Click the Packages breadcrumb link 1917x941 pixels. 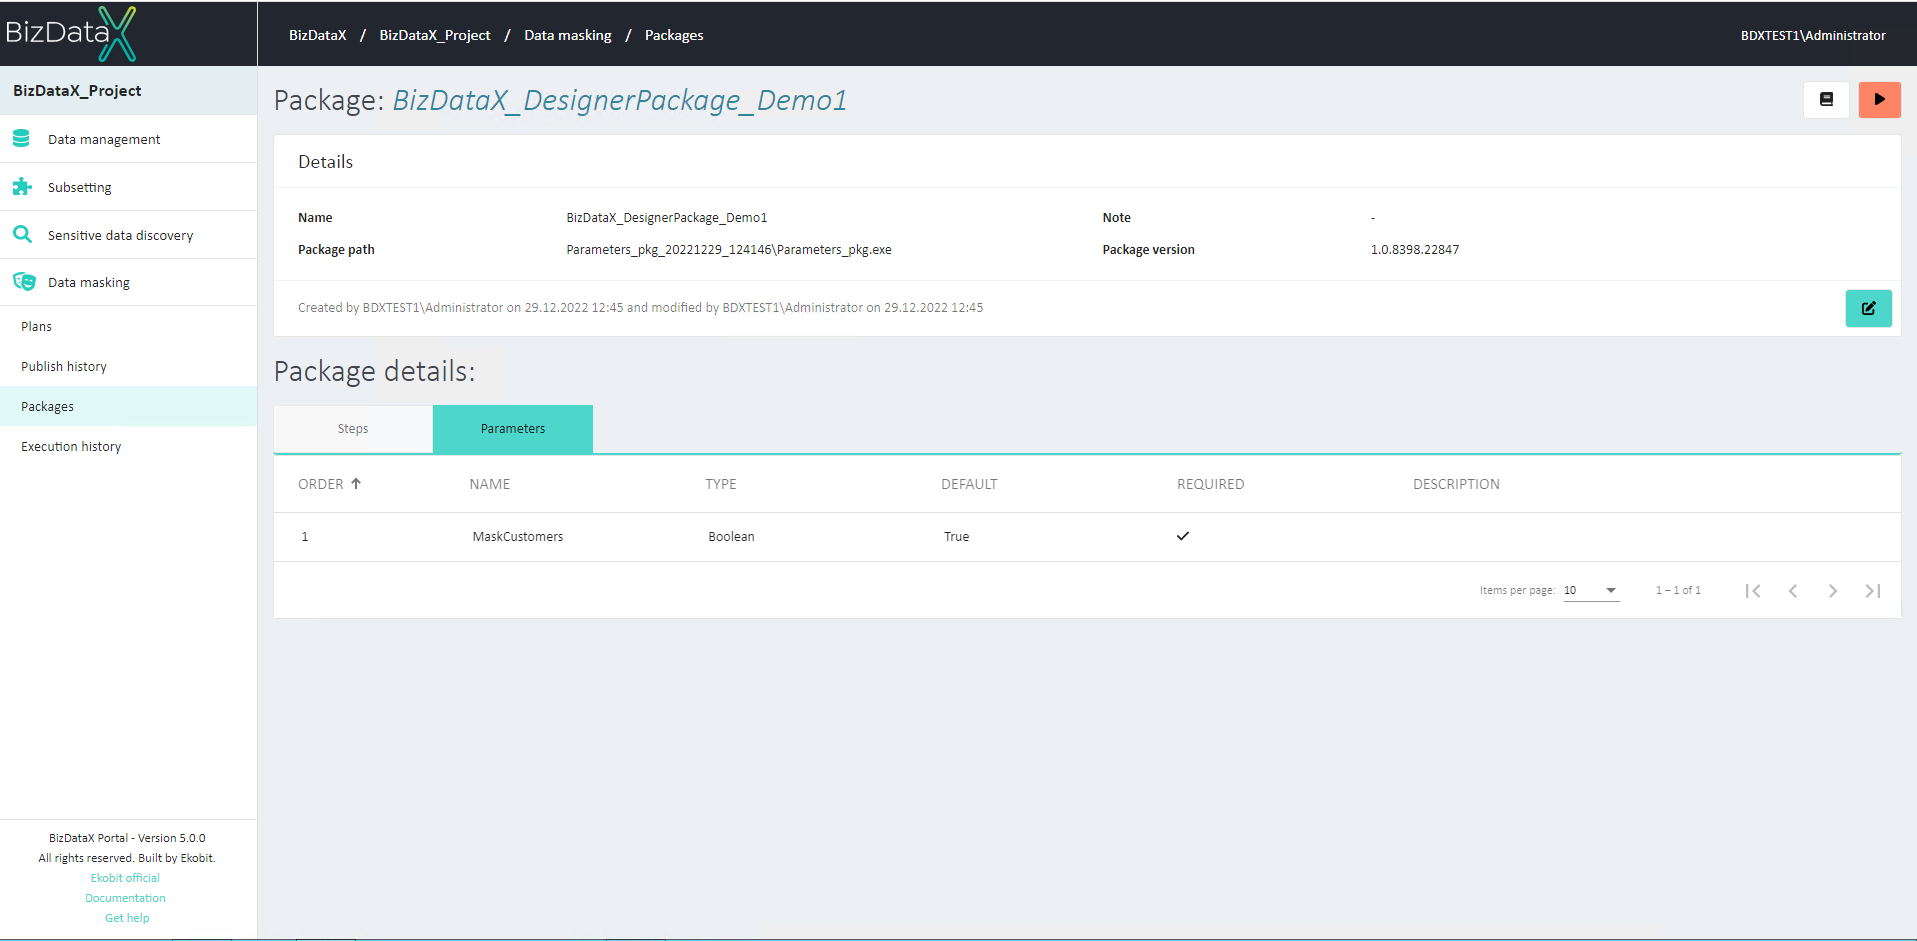coord(674,35)
